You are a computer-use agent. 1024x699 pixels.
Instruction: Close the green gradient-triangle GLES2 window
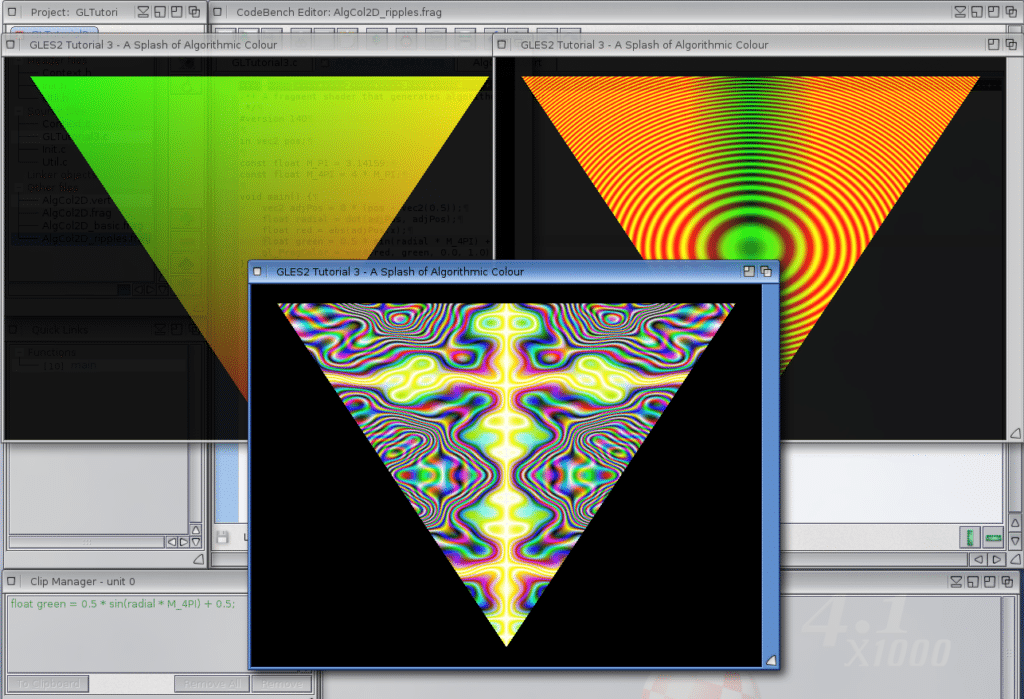(x=10, y=44)
